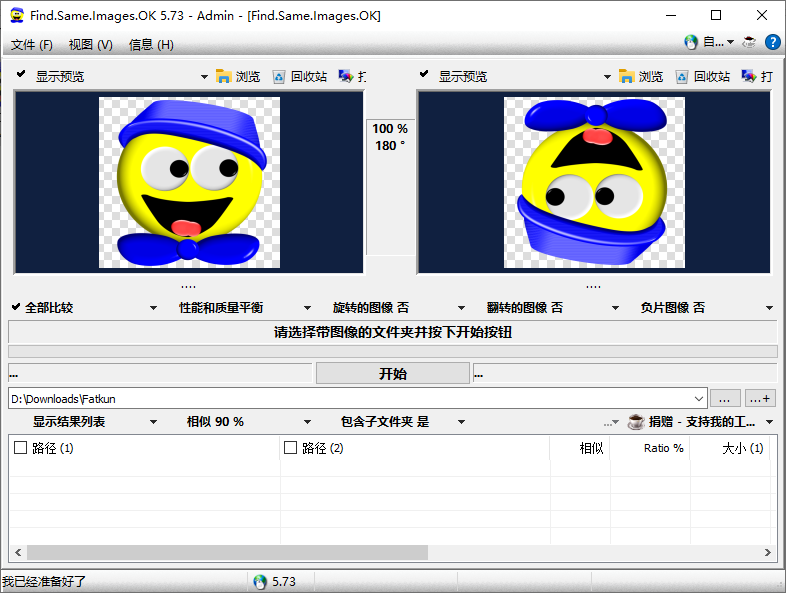
Task: Click the 100 % similarity value
Action: 390,129
